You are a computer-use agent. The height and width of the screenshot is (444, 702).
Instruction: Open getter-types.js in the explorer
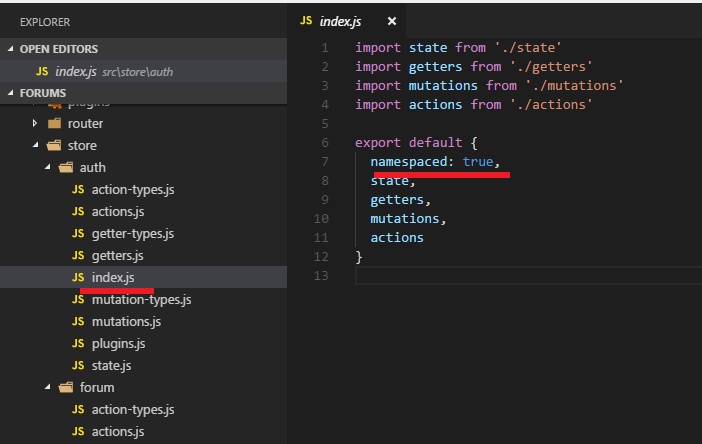point(133,234)
